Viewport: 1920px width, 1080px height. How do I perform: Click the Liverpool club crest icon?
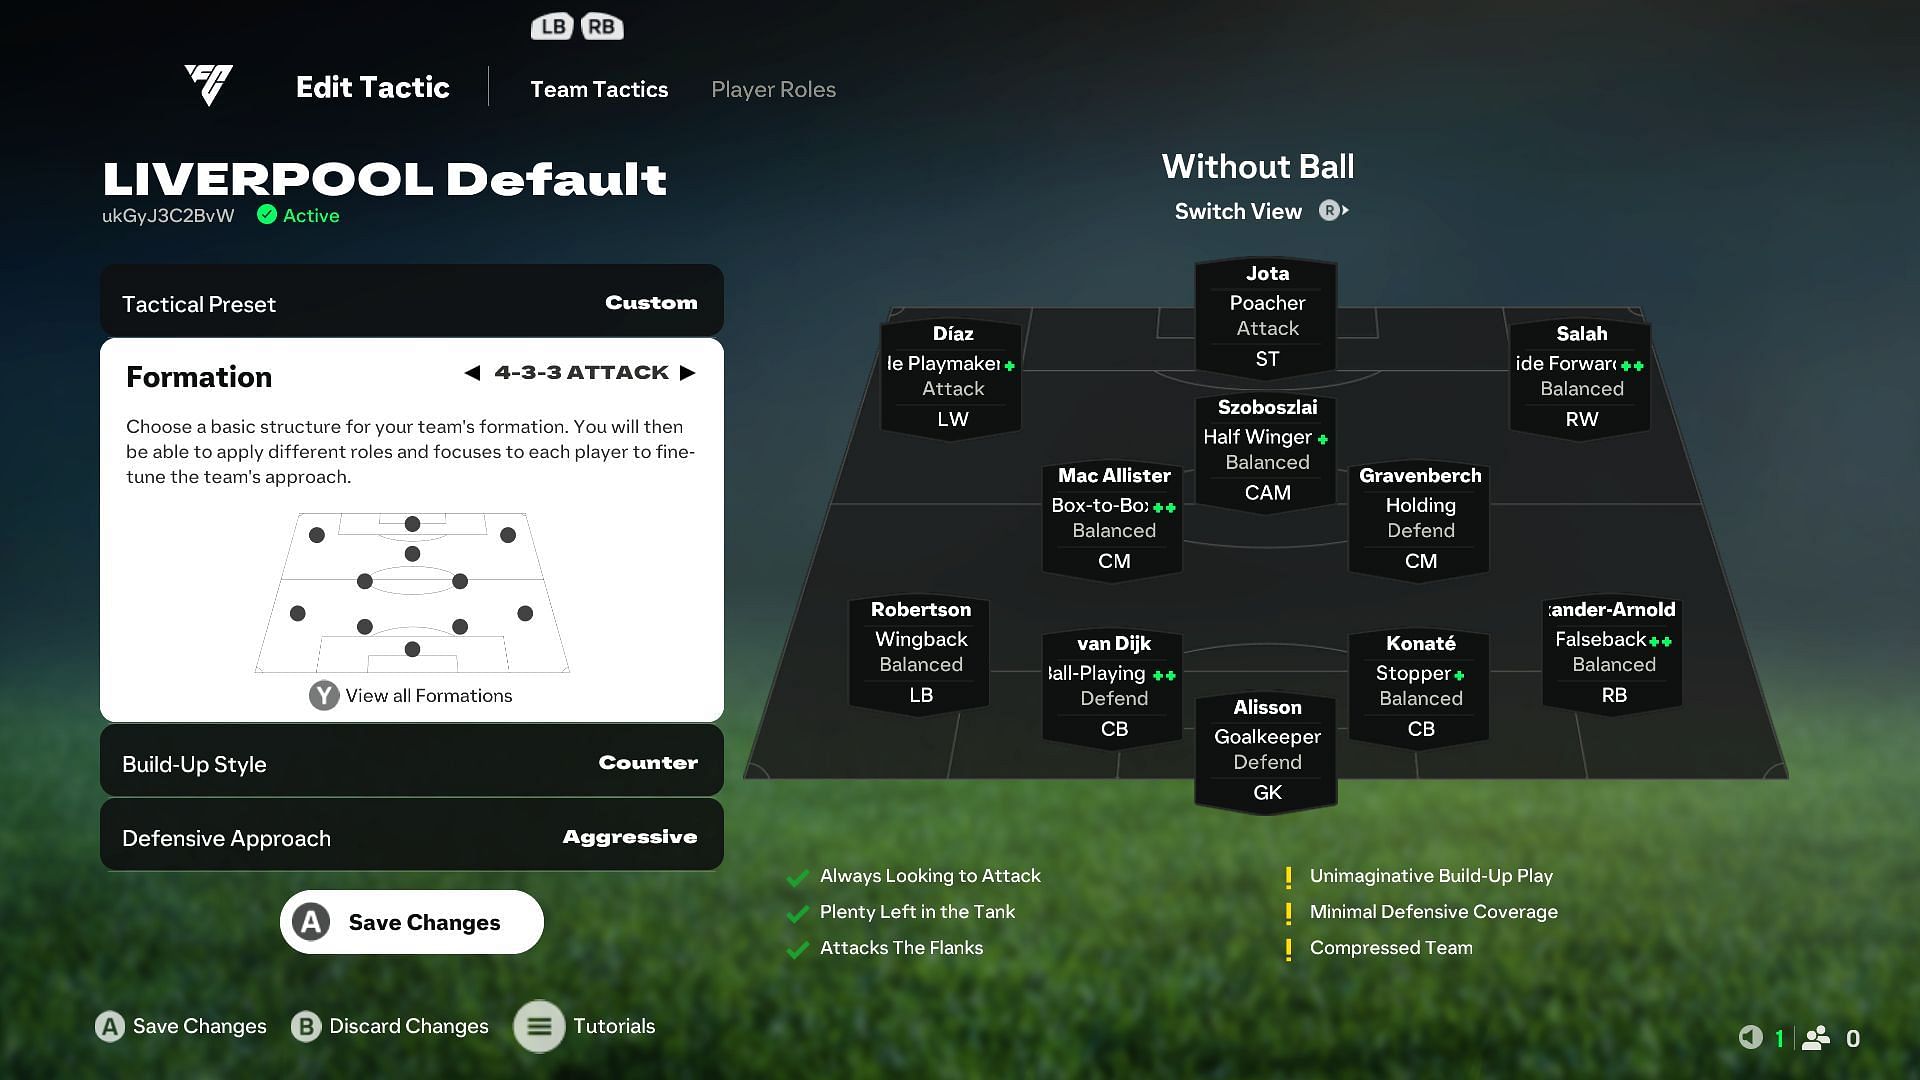(208, 86)
